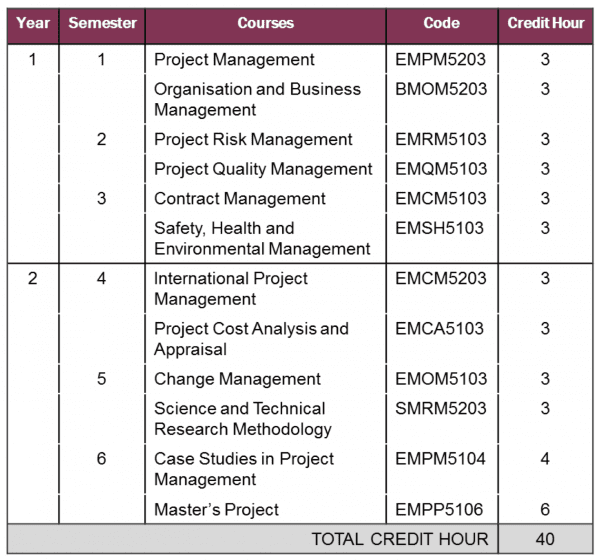600x560 pixels.
Task: Click the Code column header
Action: (441, 23)
